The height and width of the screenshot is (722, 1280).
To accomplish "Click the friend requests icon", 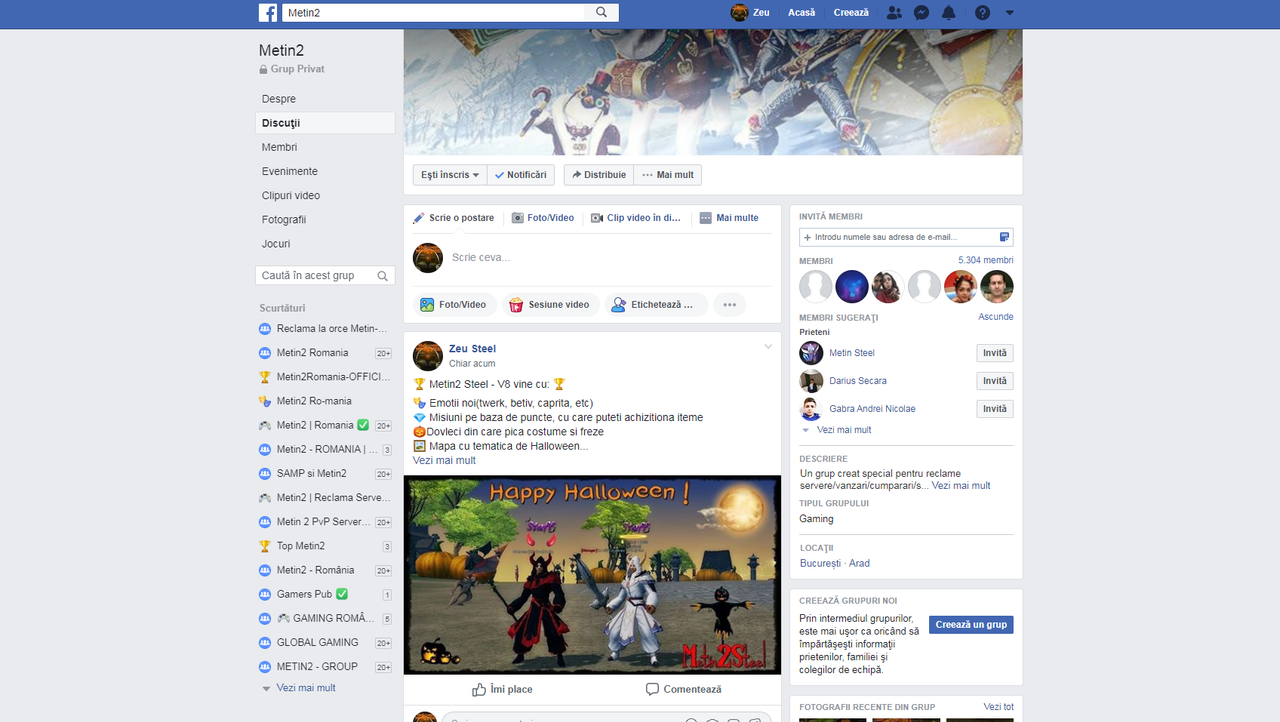I will 894,12.
